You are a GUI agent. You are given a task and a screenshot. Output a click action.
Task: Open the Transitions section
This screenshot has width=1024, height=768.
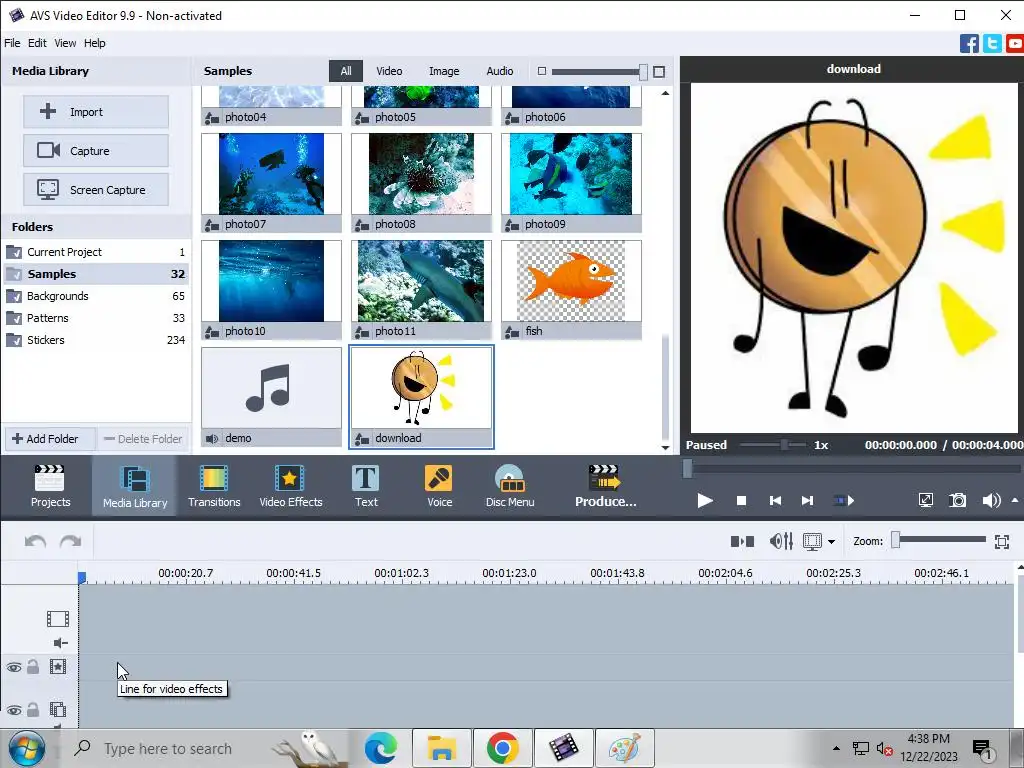pos(214,487)
